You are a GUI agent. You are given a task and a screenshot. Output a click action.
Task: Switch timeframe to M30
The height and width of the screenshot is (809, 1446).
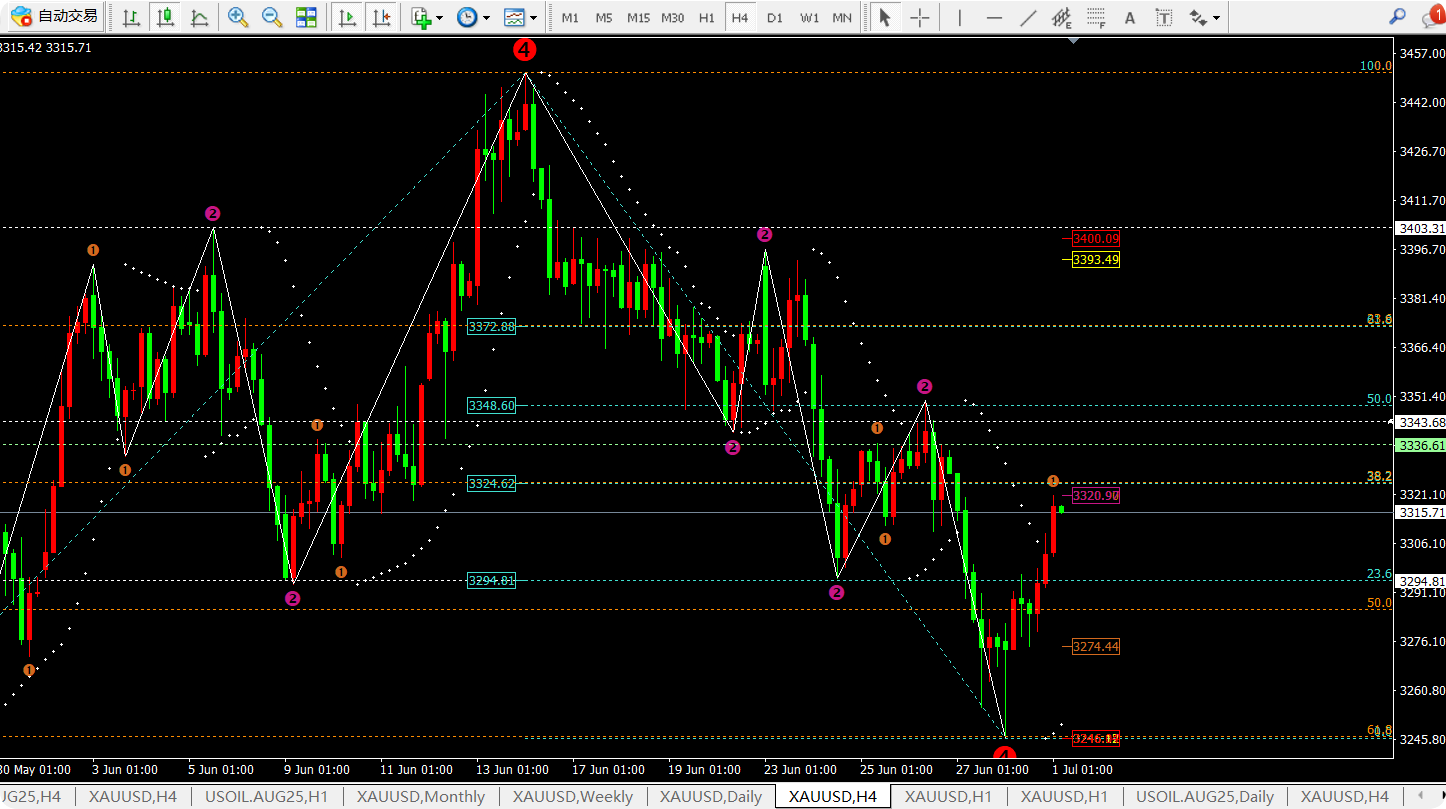pyautogui.click(x=673, y=18)
